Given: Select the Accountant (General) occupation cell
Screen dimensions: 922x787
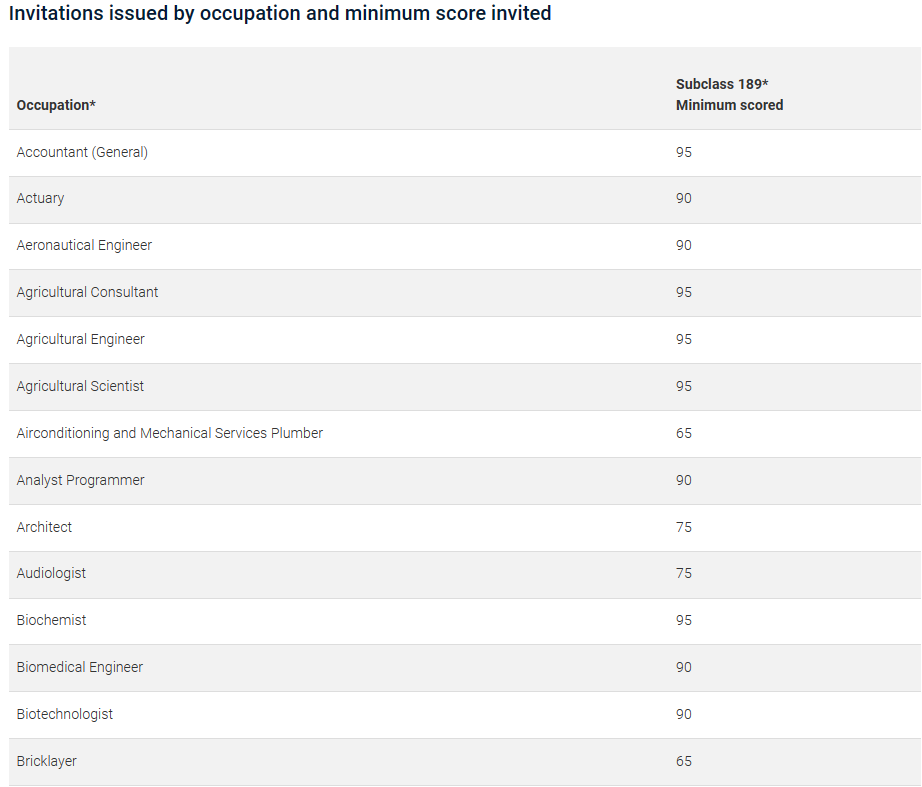Looking at the screenshot, I should 82,152.
